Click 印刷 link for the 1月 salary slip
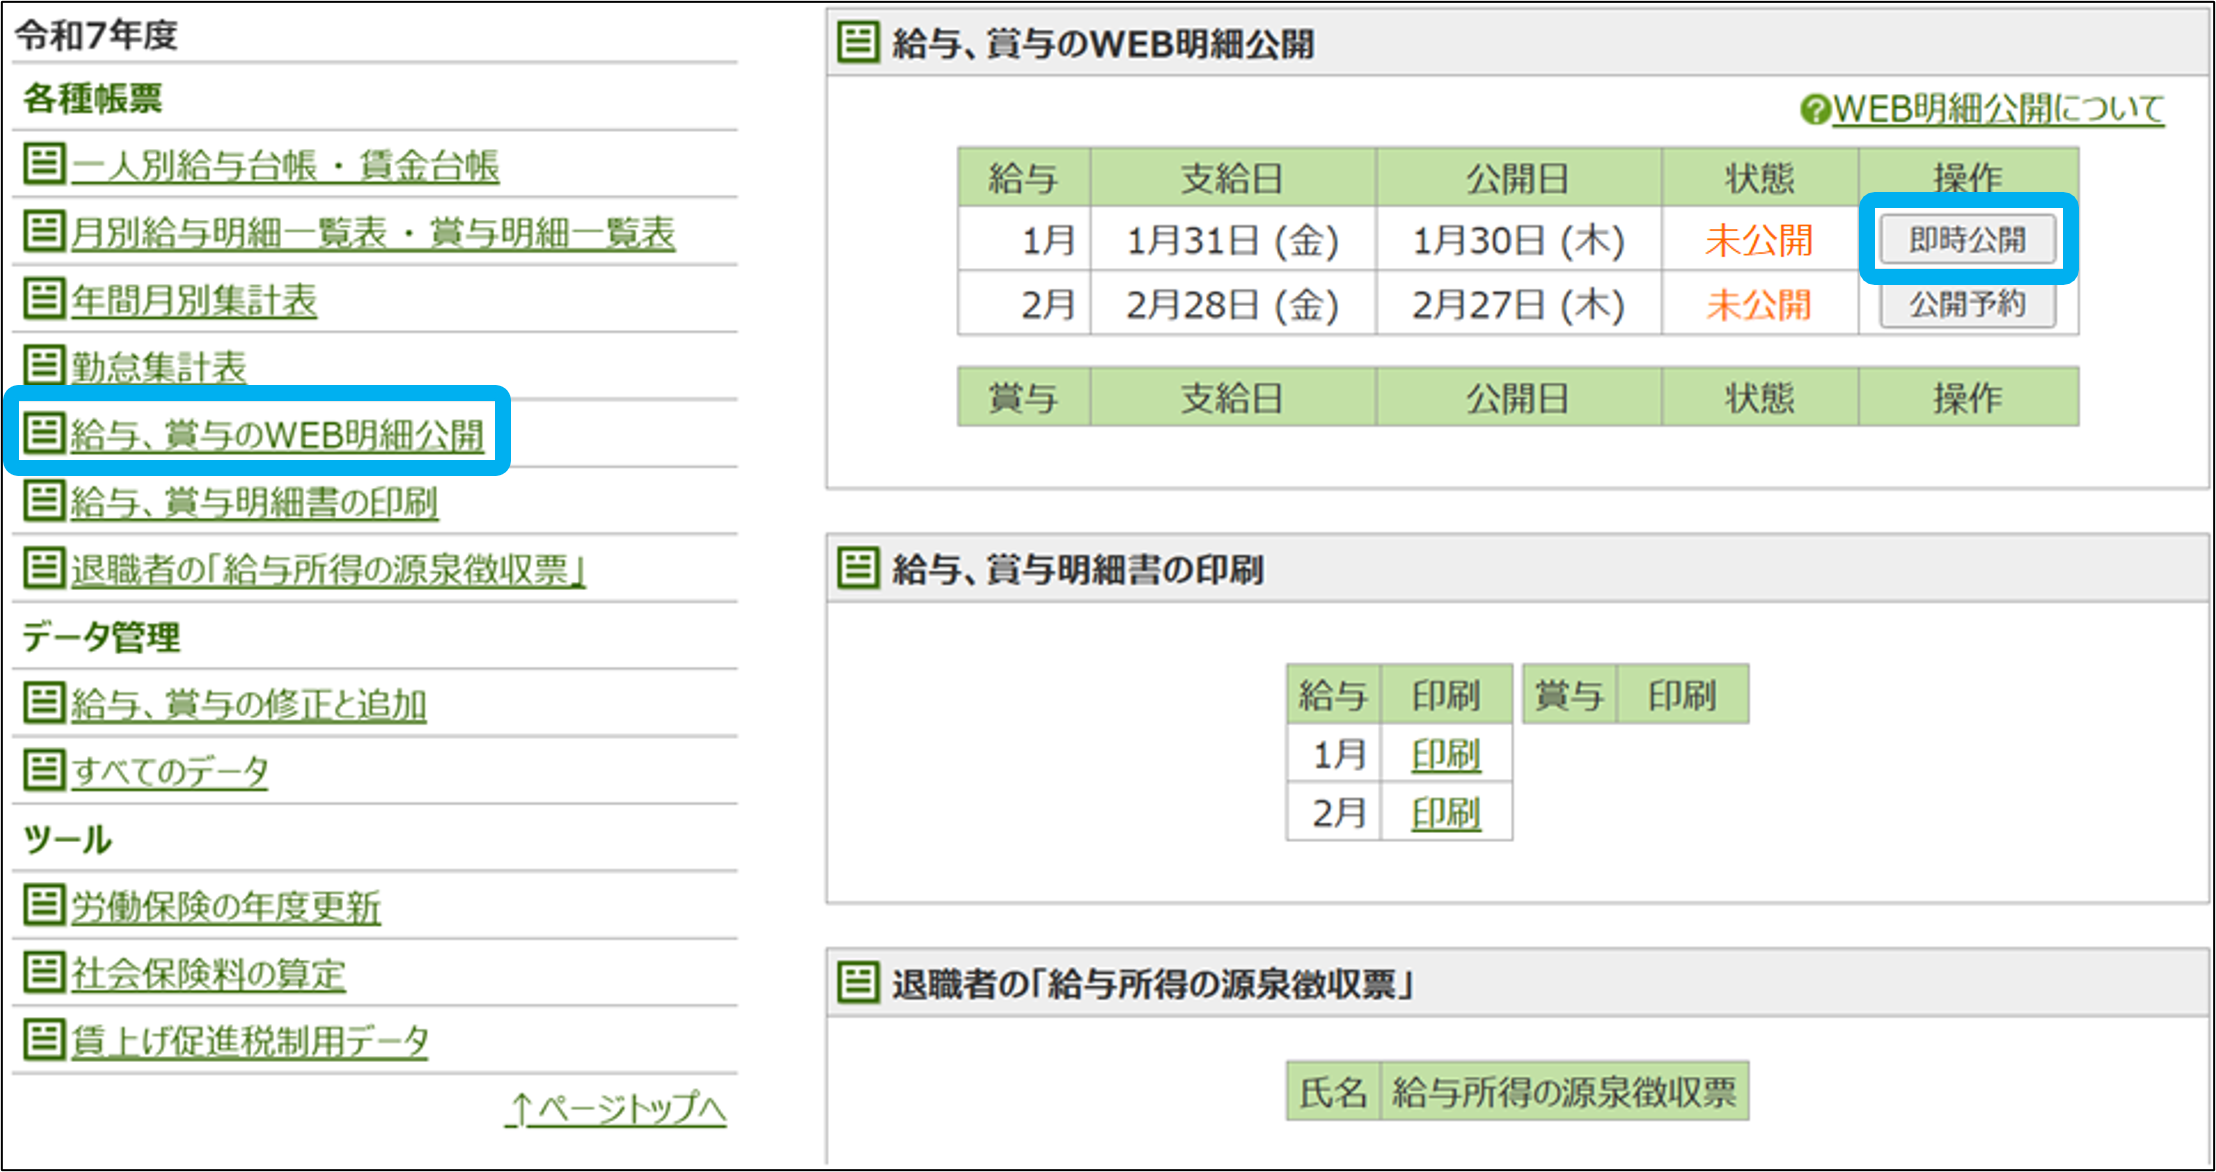Screen dimensions: 2216x1172 click(1445, 754)
